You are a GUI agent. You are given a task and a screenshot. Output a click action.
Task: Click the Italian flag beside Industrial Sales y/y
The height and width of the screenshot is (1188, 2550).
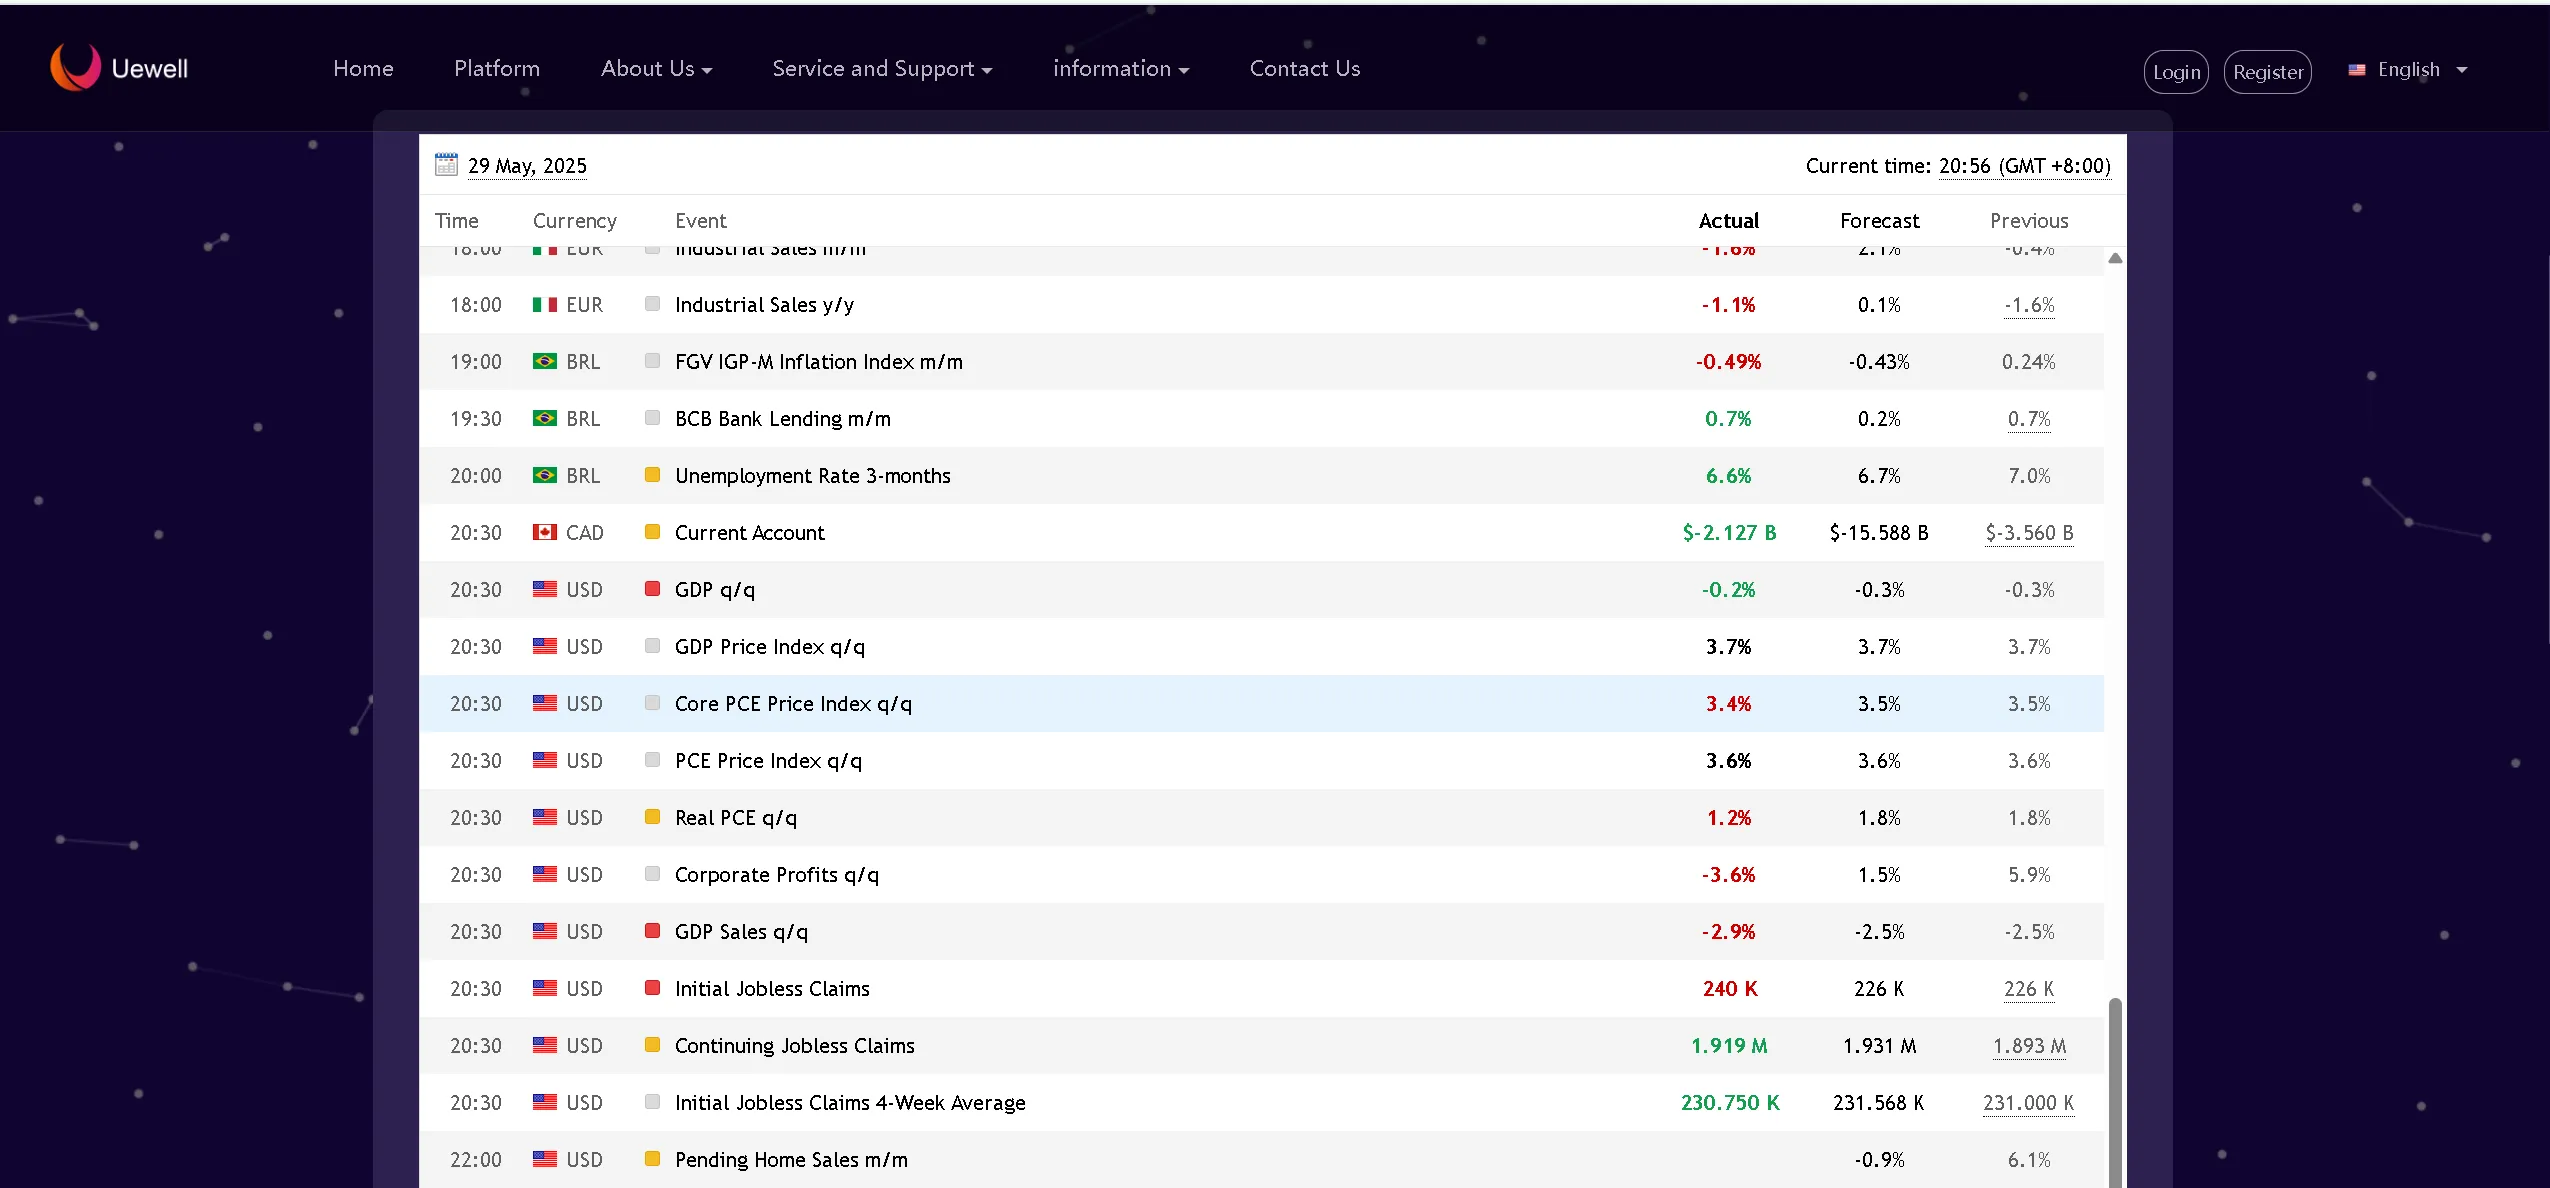pos(544,304)
